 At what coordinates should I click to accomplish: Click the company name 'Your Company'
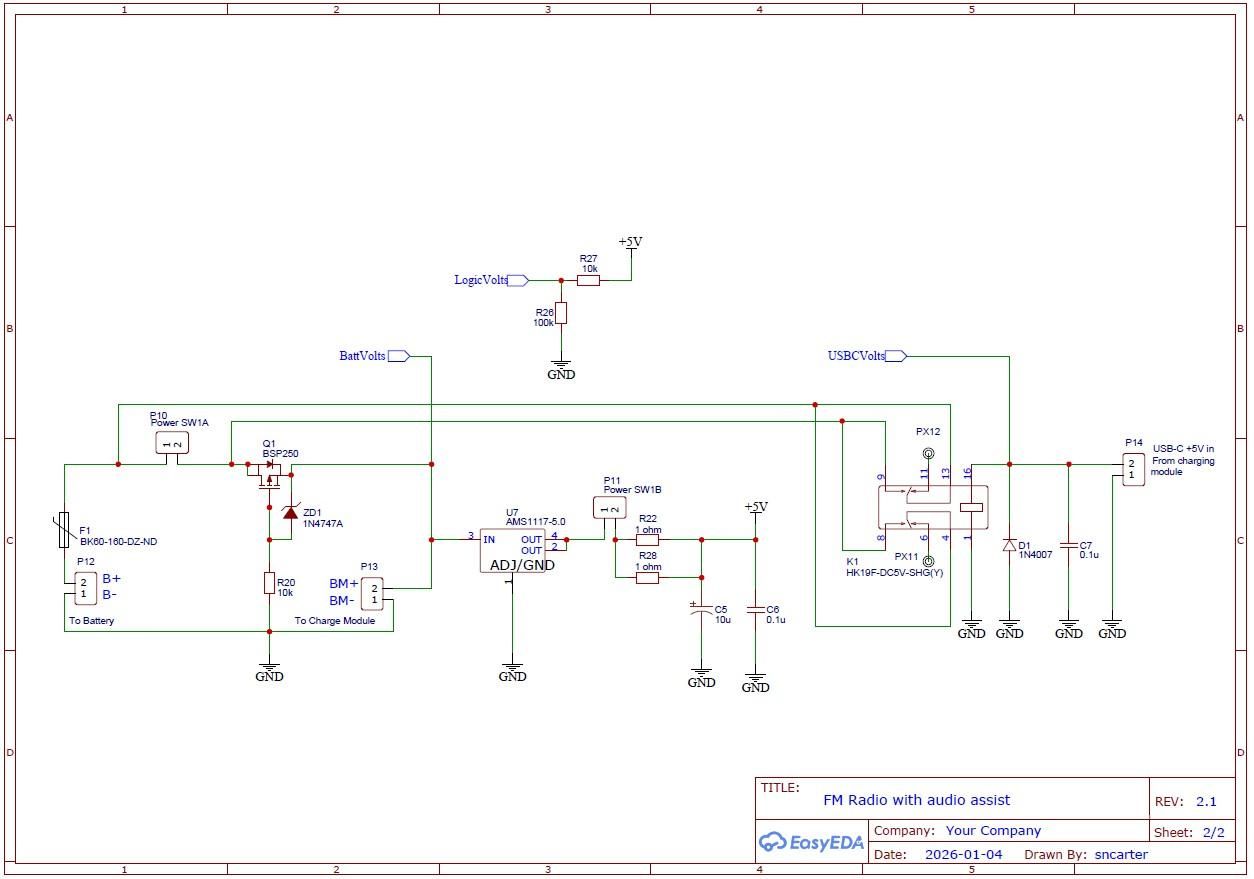[x=993, y=831]
